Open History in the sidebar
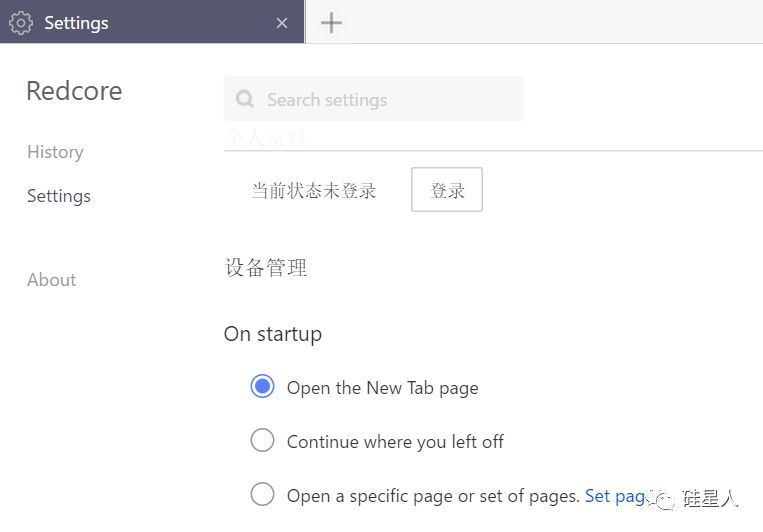Viewport: 763px width, 532px height. [x=55, y=152]
